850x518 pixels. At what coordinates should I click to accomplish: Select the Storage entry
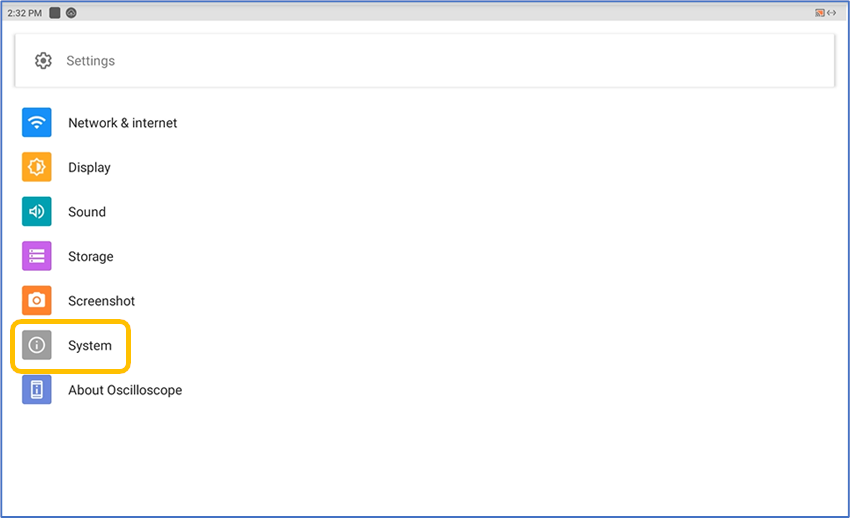pos(91,256)
